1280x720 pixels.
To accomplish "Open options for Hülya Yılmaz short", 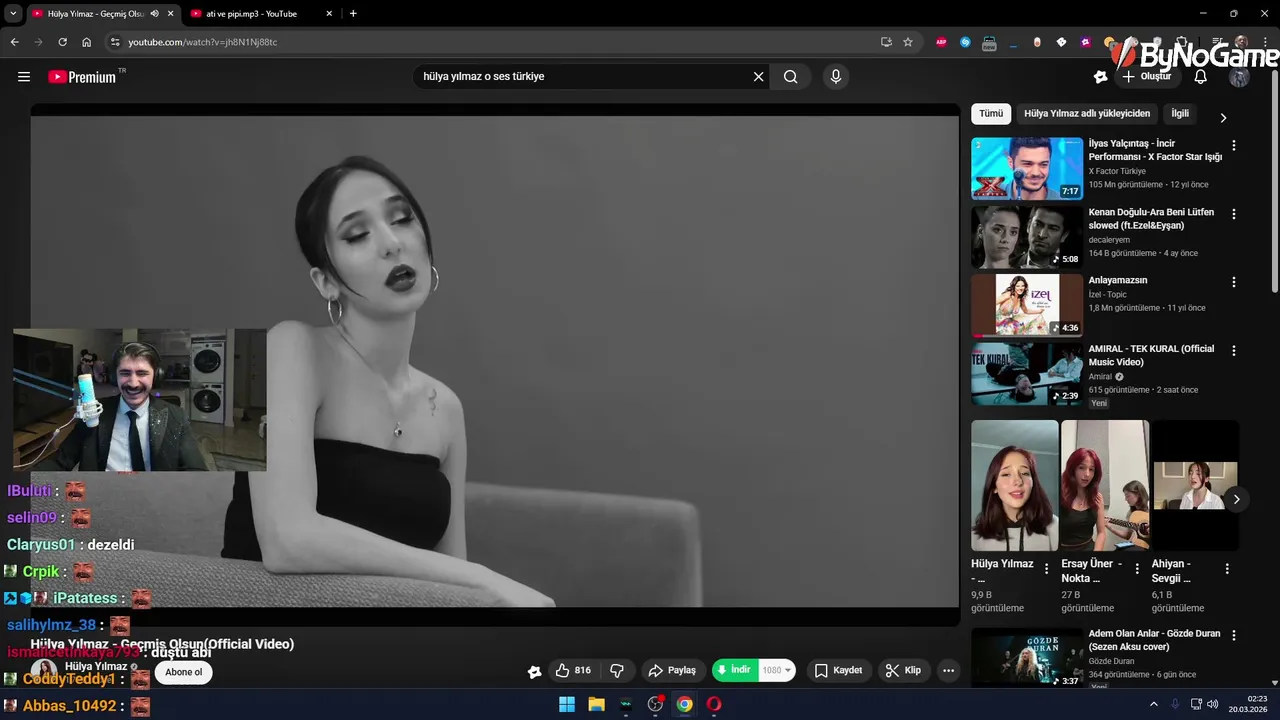I will (x=1047, y=569).
